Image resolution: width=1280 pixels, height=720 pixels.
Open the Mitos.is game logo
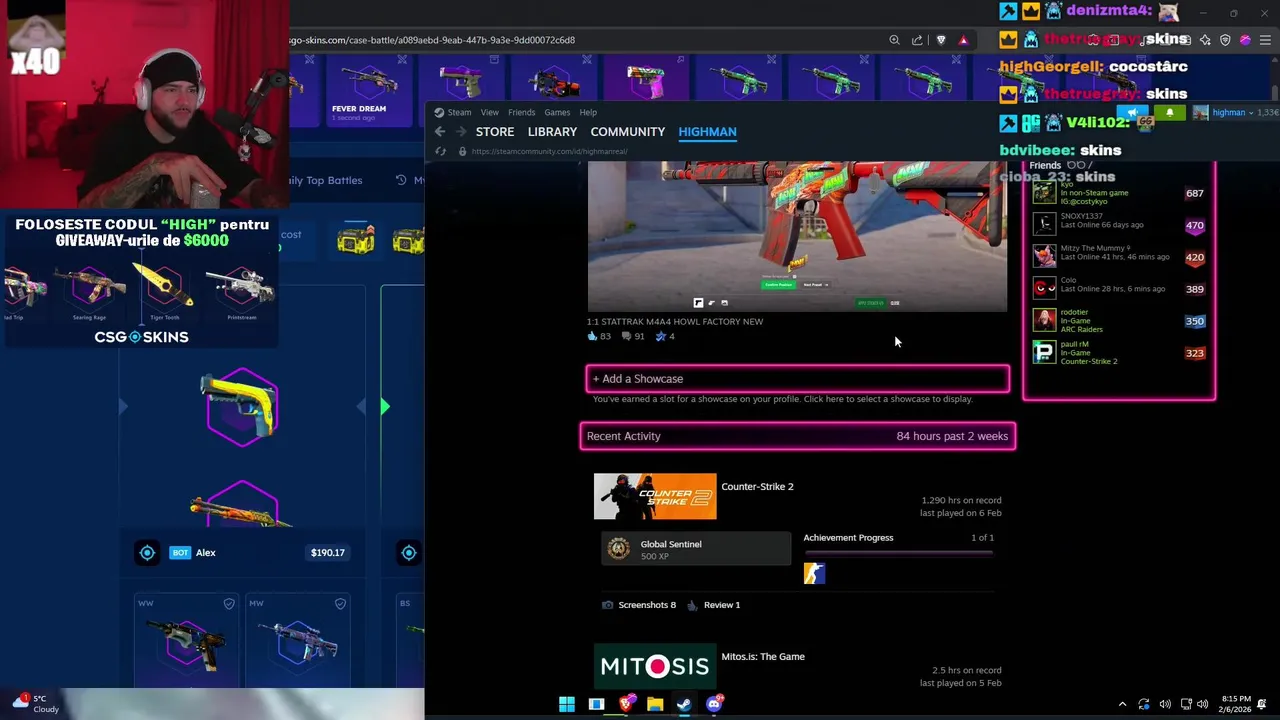pyautogui.click(x=655, y=666)
